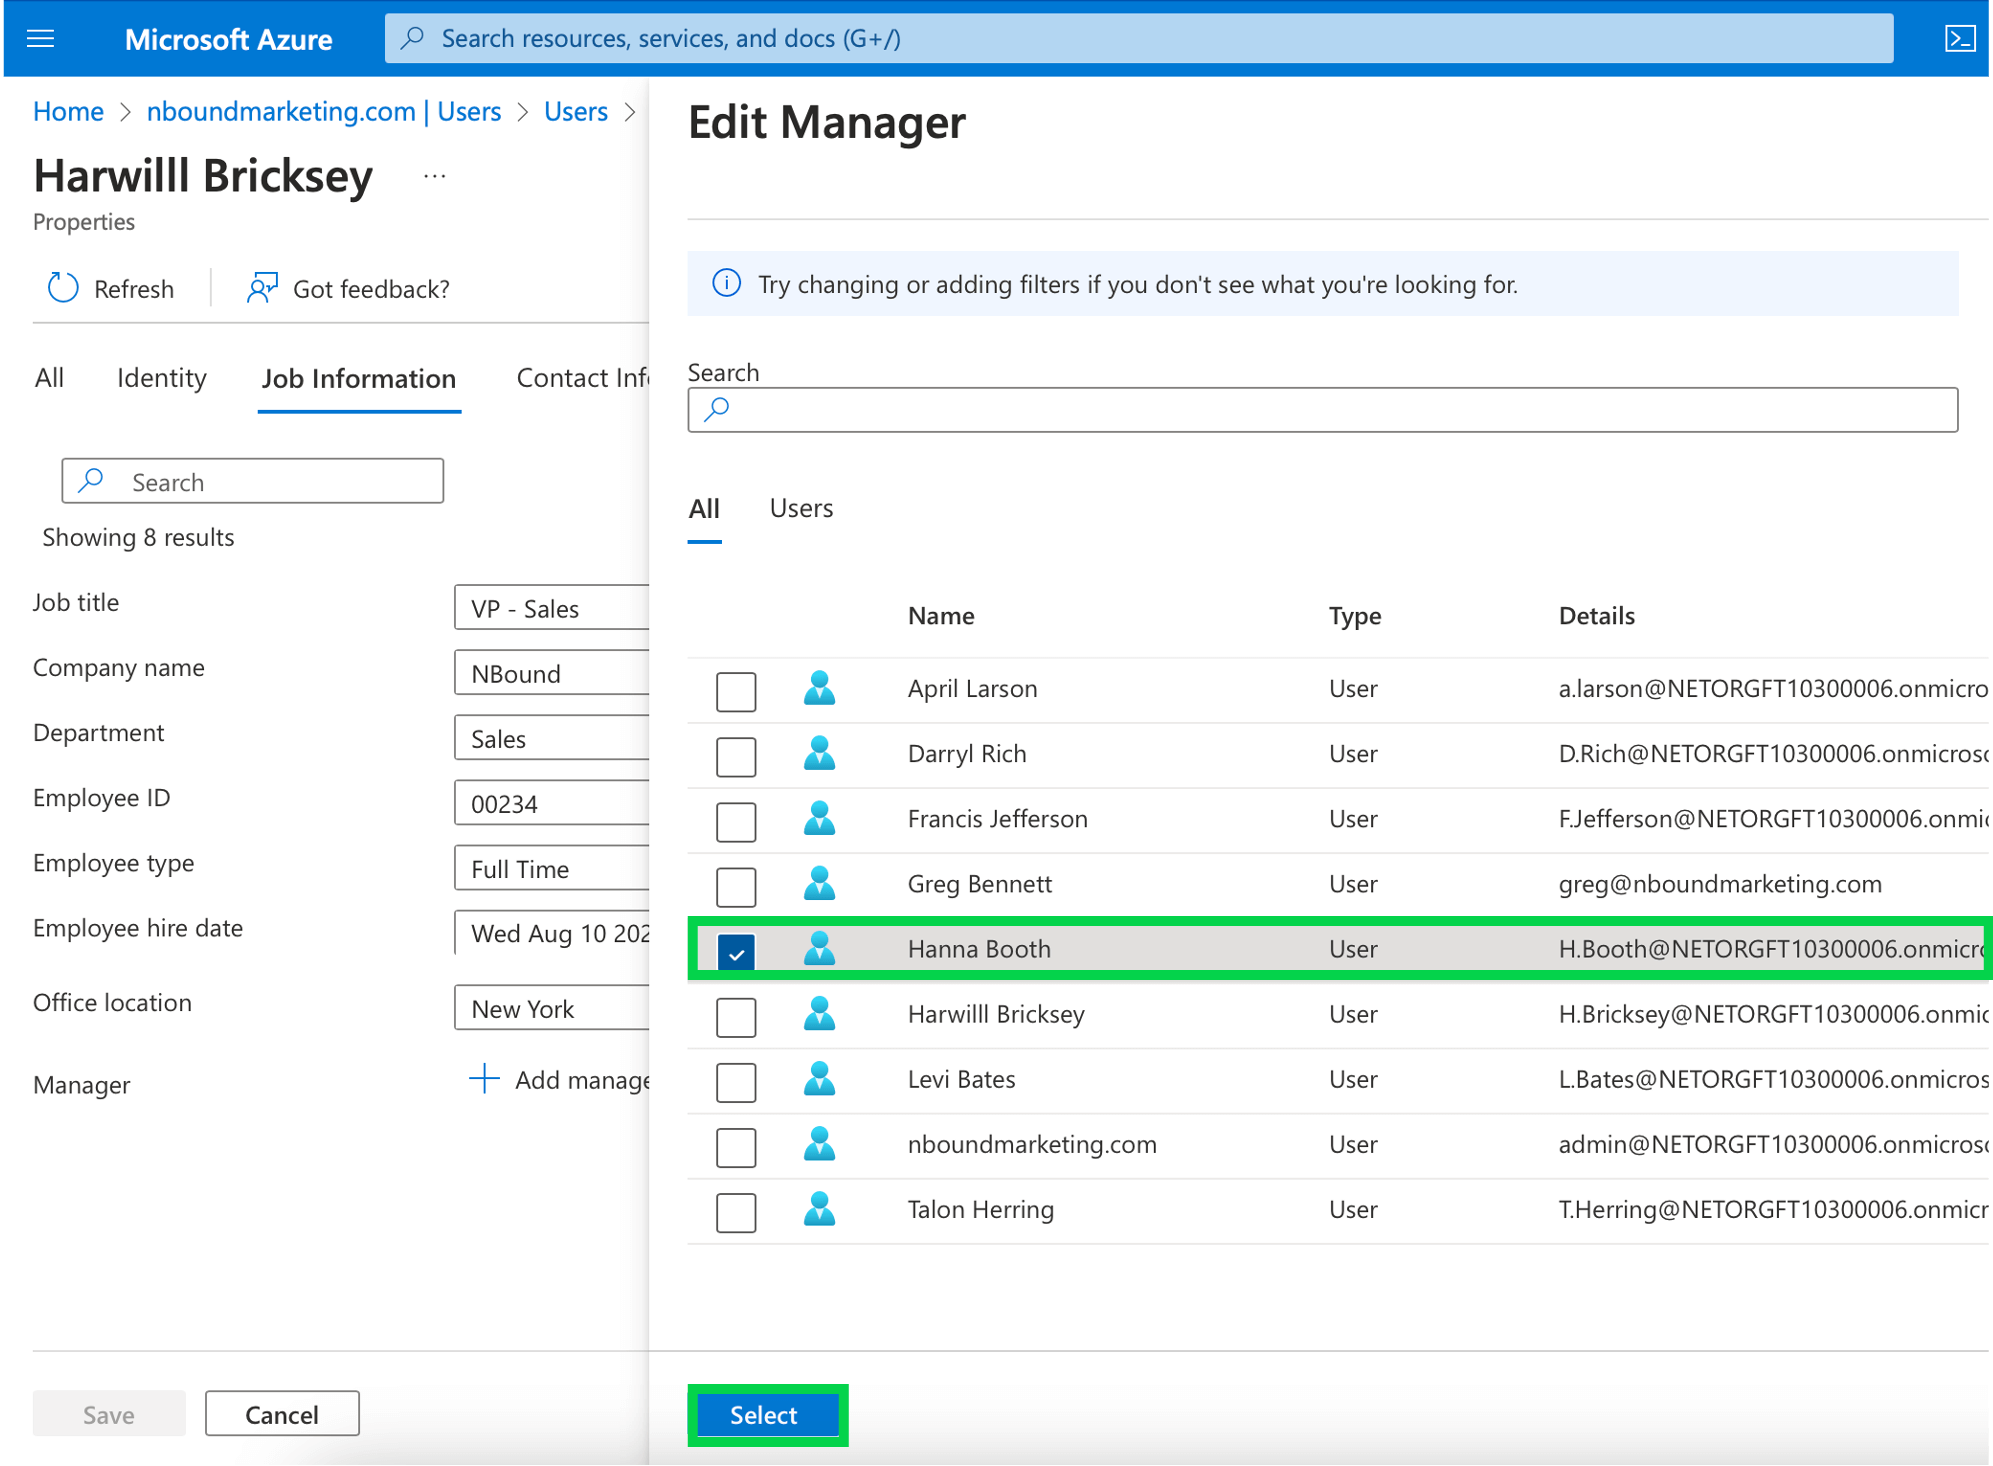The image size is (1993, 1466).
Task: Open the ellipsis menu next to Harwilll Bricksey
Action: coord(435,175)
